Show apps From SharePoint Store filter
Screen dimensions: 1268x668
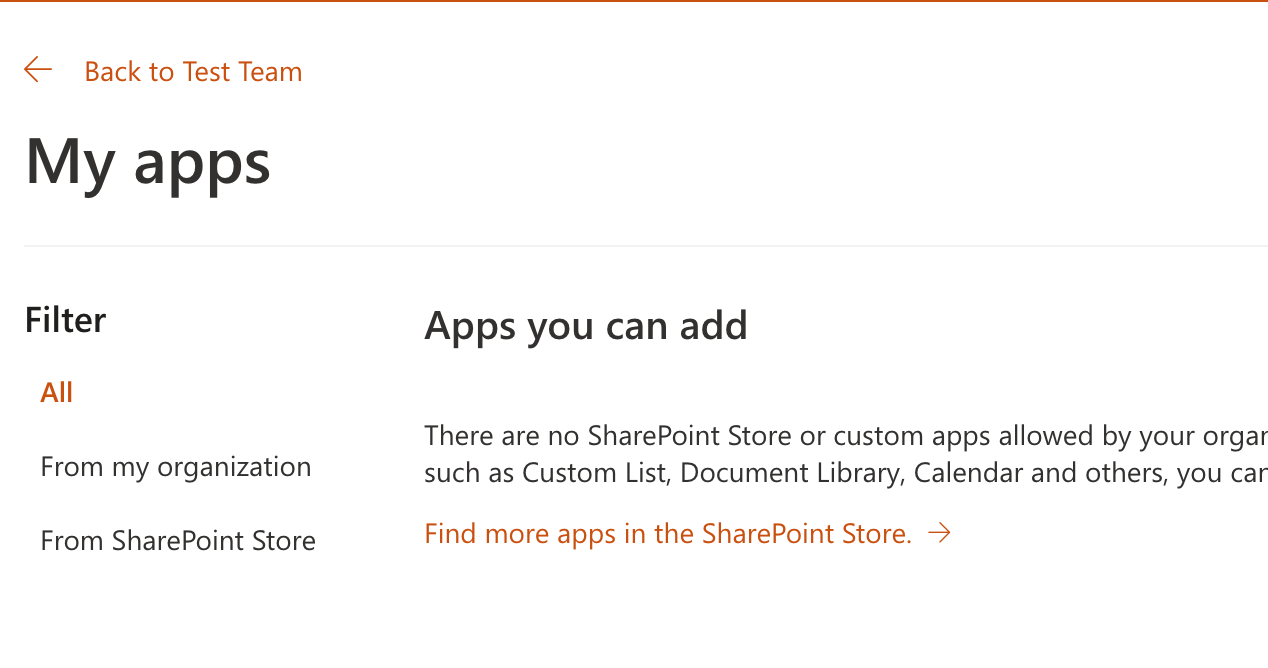point(178,541)
